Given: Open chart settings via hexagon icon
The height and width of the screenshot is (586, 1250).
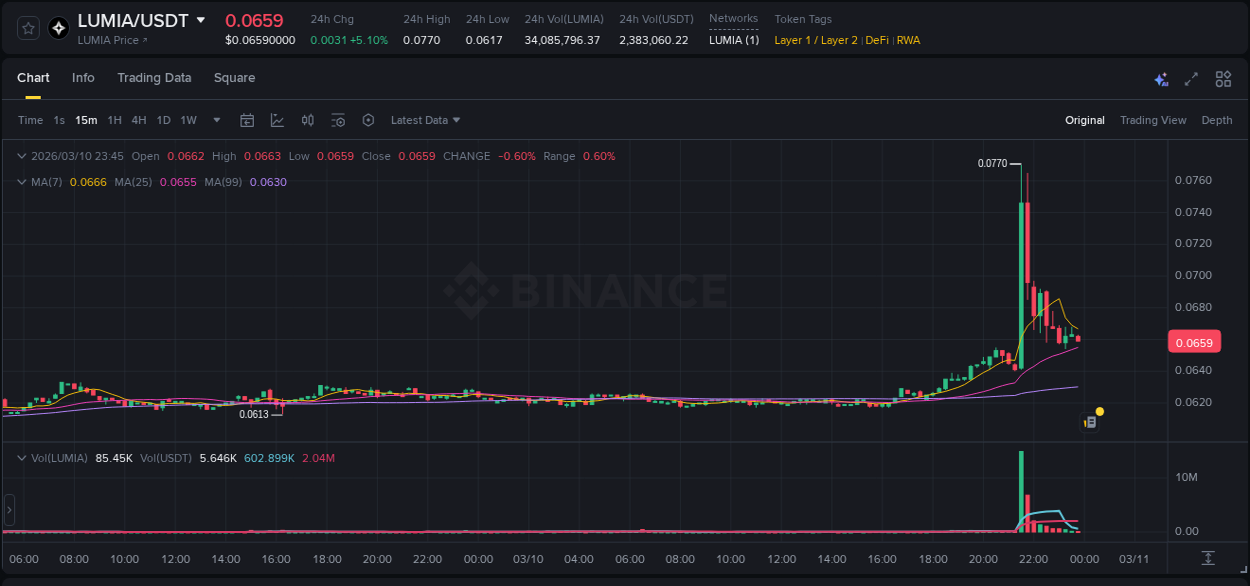Looking at the screenshot, I should click(368, 120).
